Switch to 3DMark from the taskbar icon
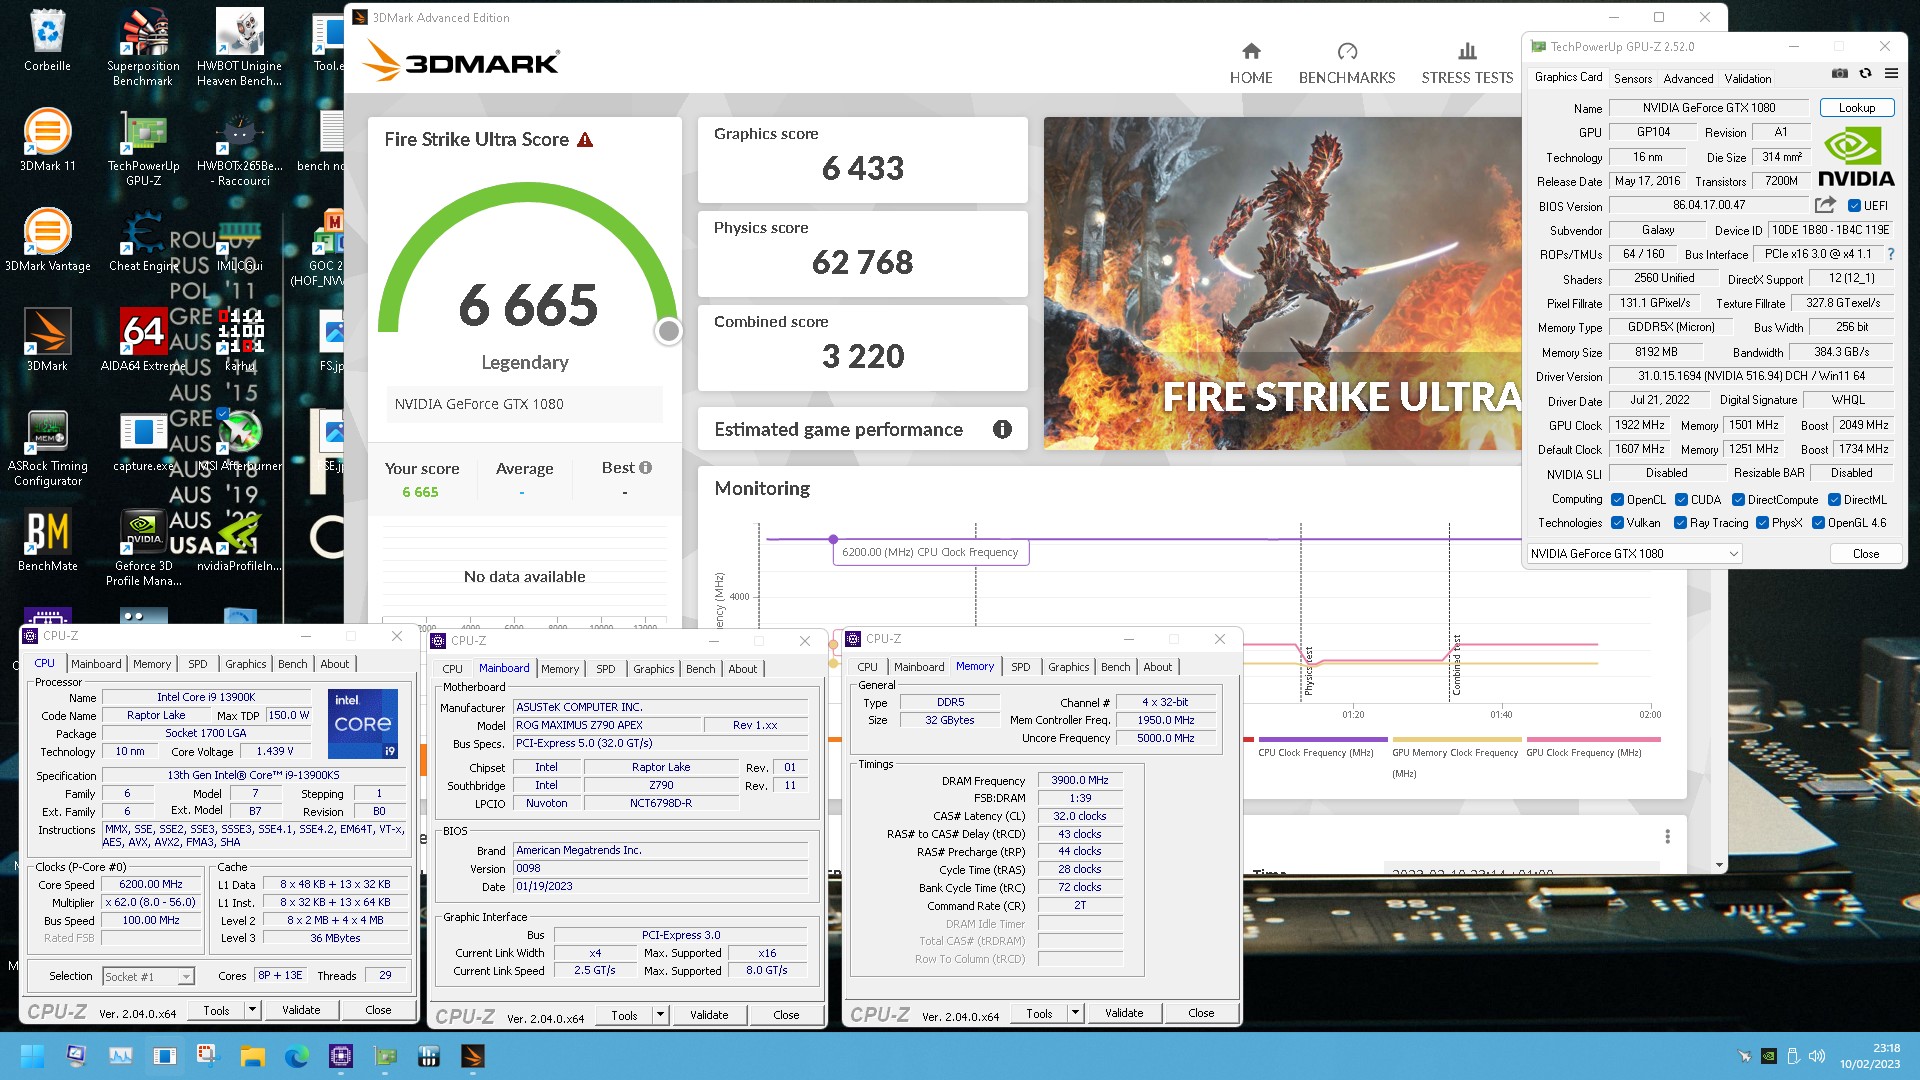This screenshot has height=1080, width=1920. (x=473, y=1056)
